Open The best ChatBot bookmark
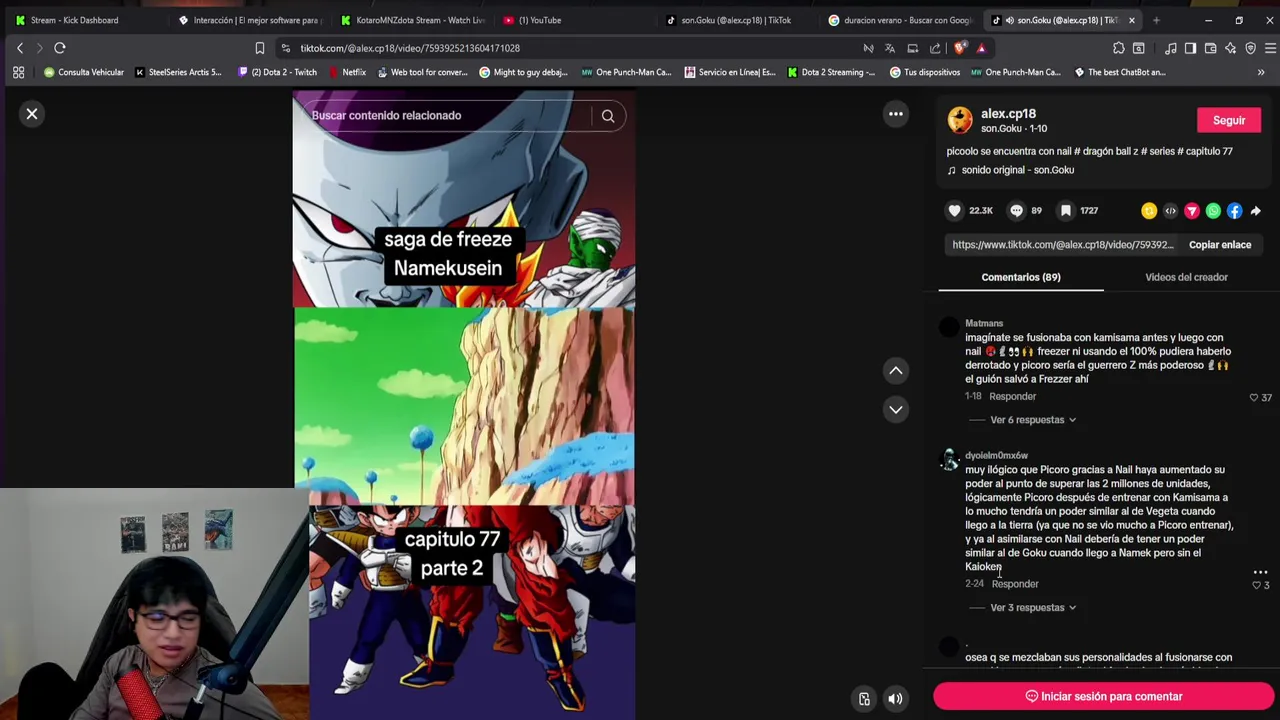Image resolution: width=1280 pixels, height=720 pixels. pos(1120,72)
